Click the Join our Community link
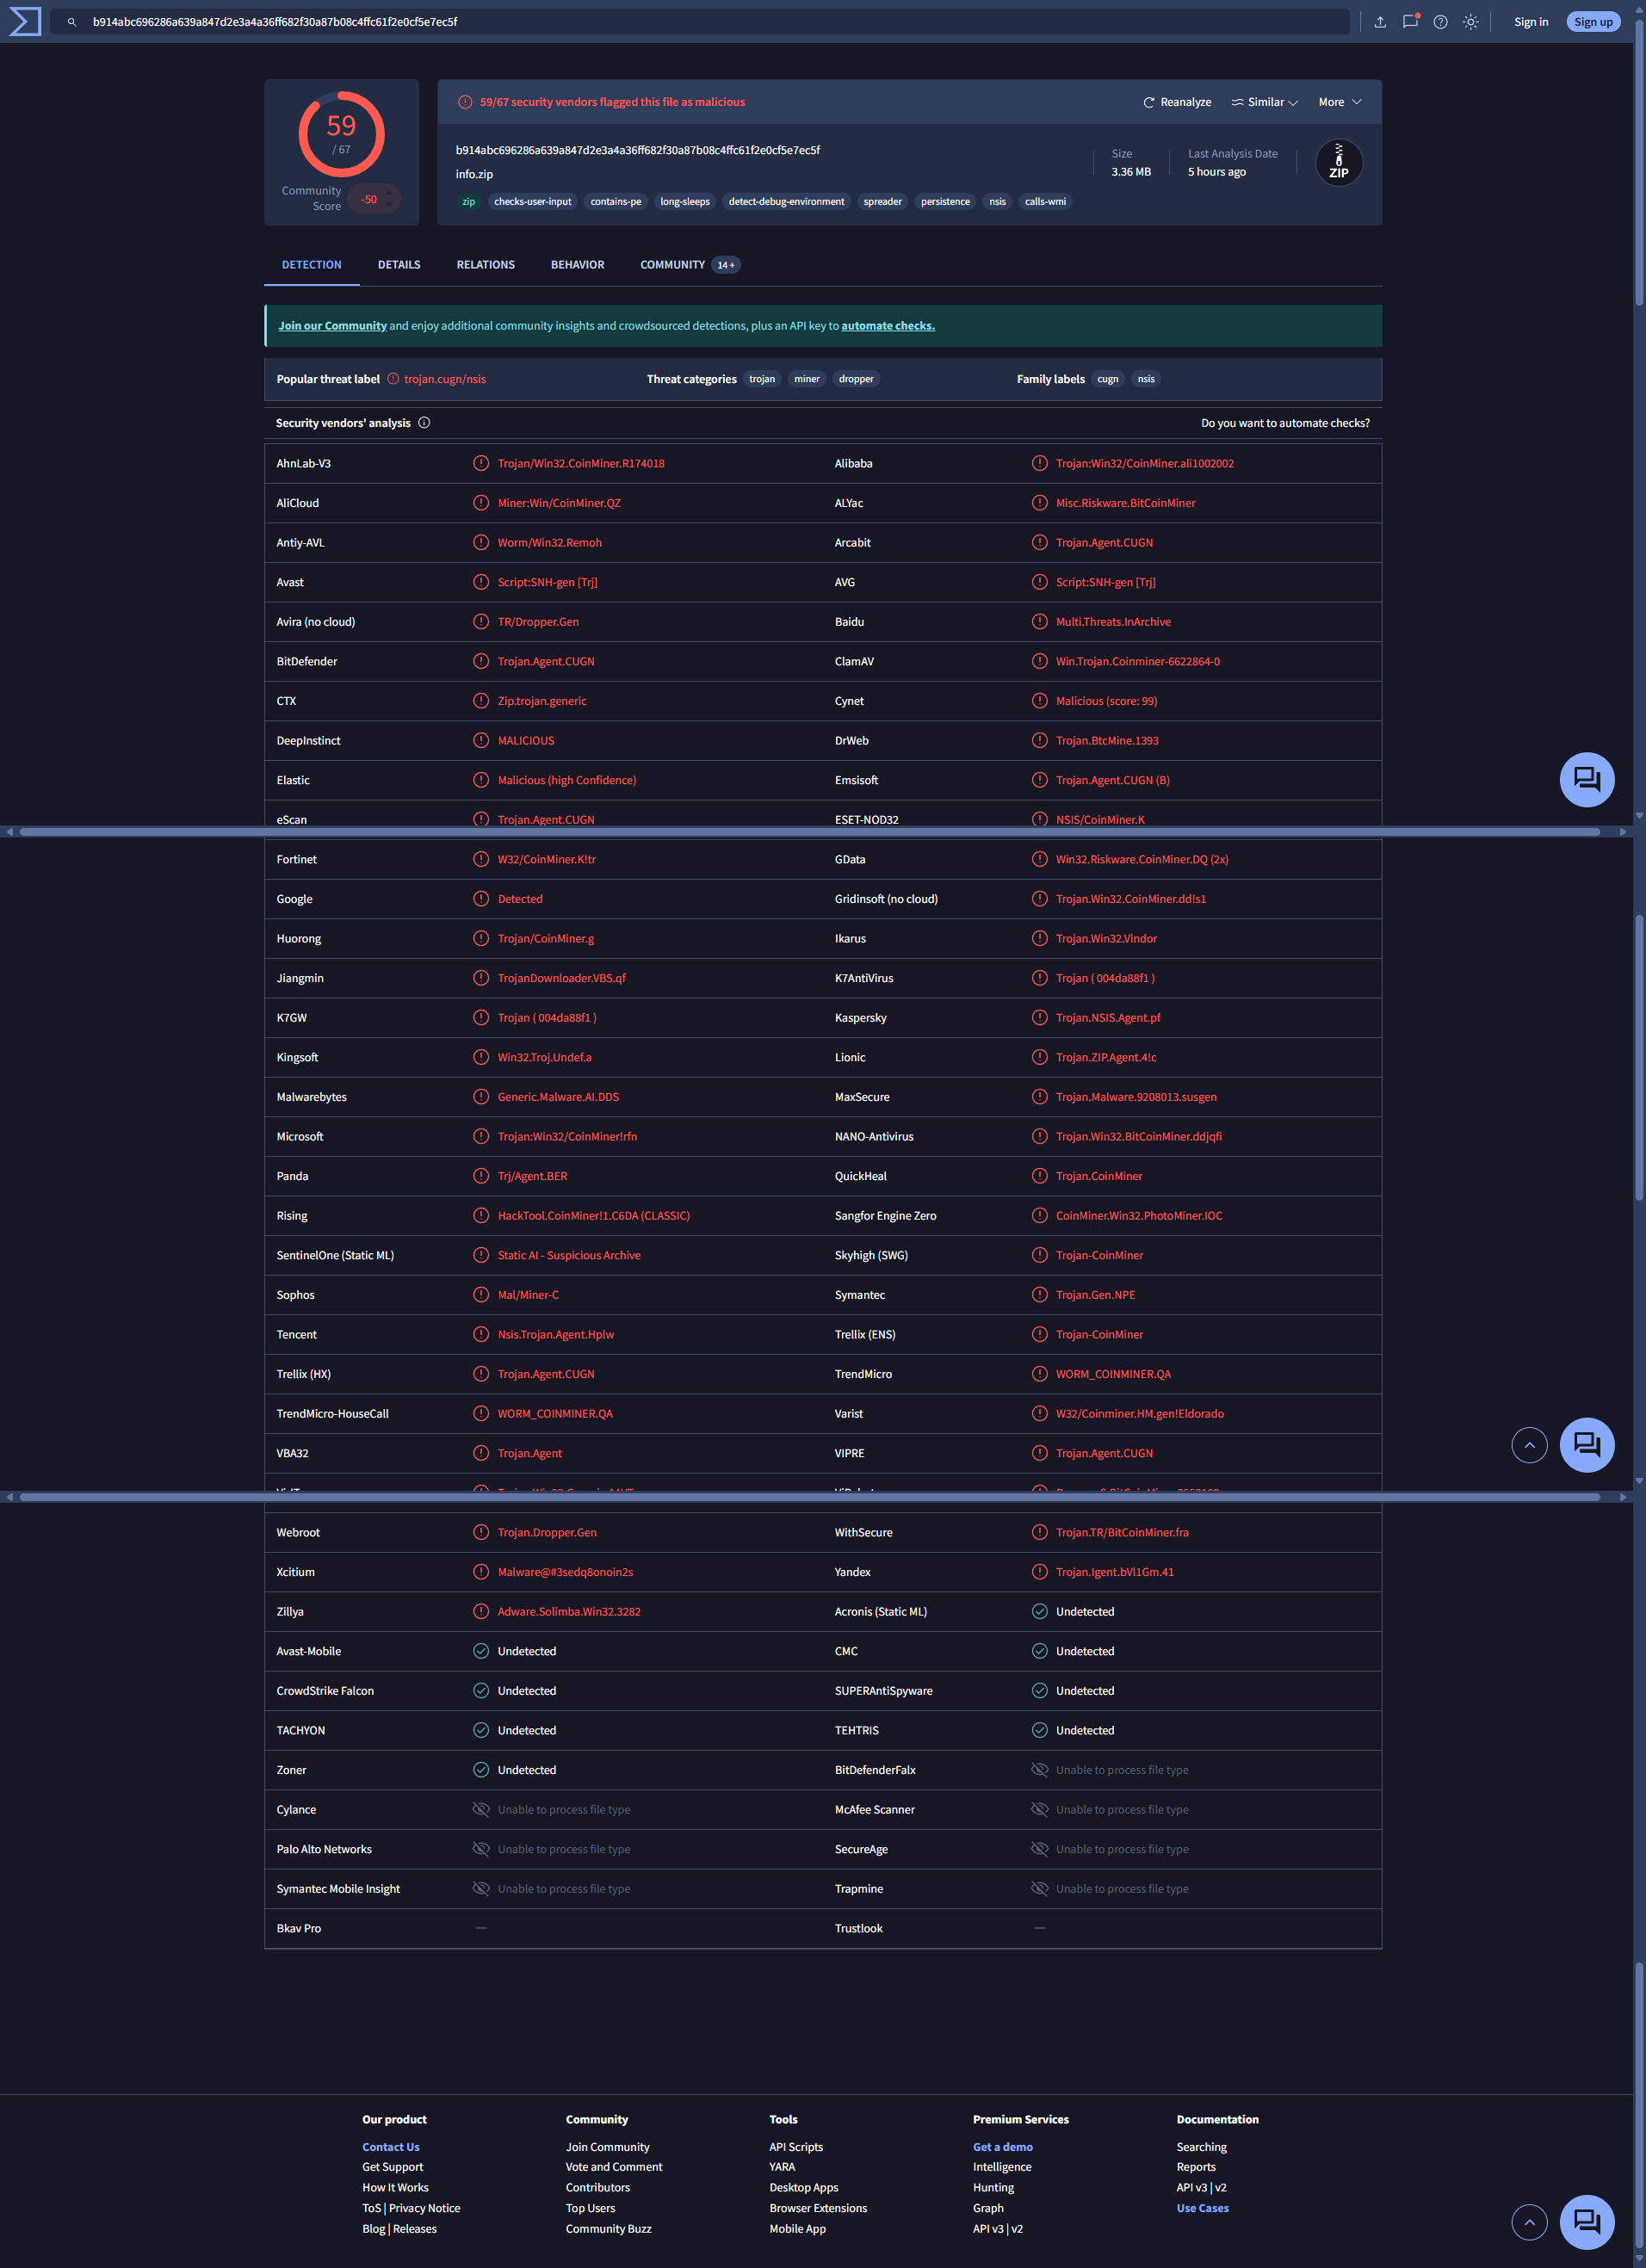The height and width of the screenshot is (2268, 1646). tap(332, 326)
